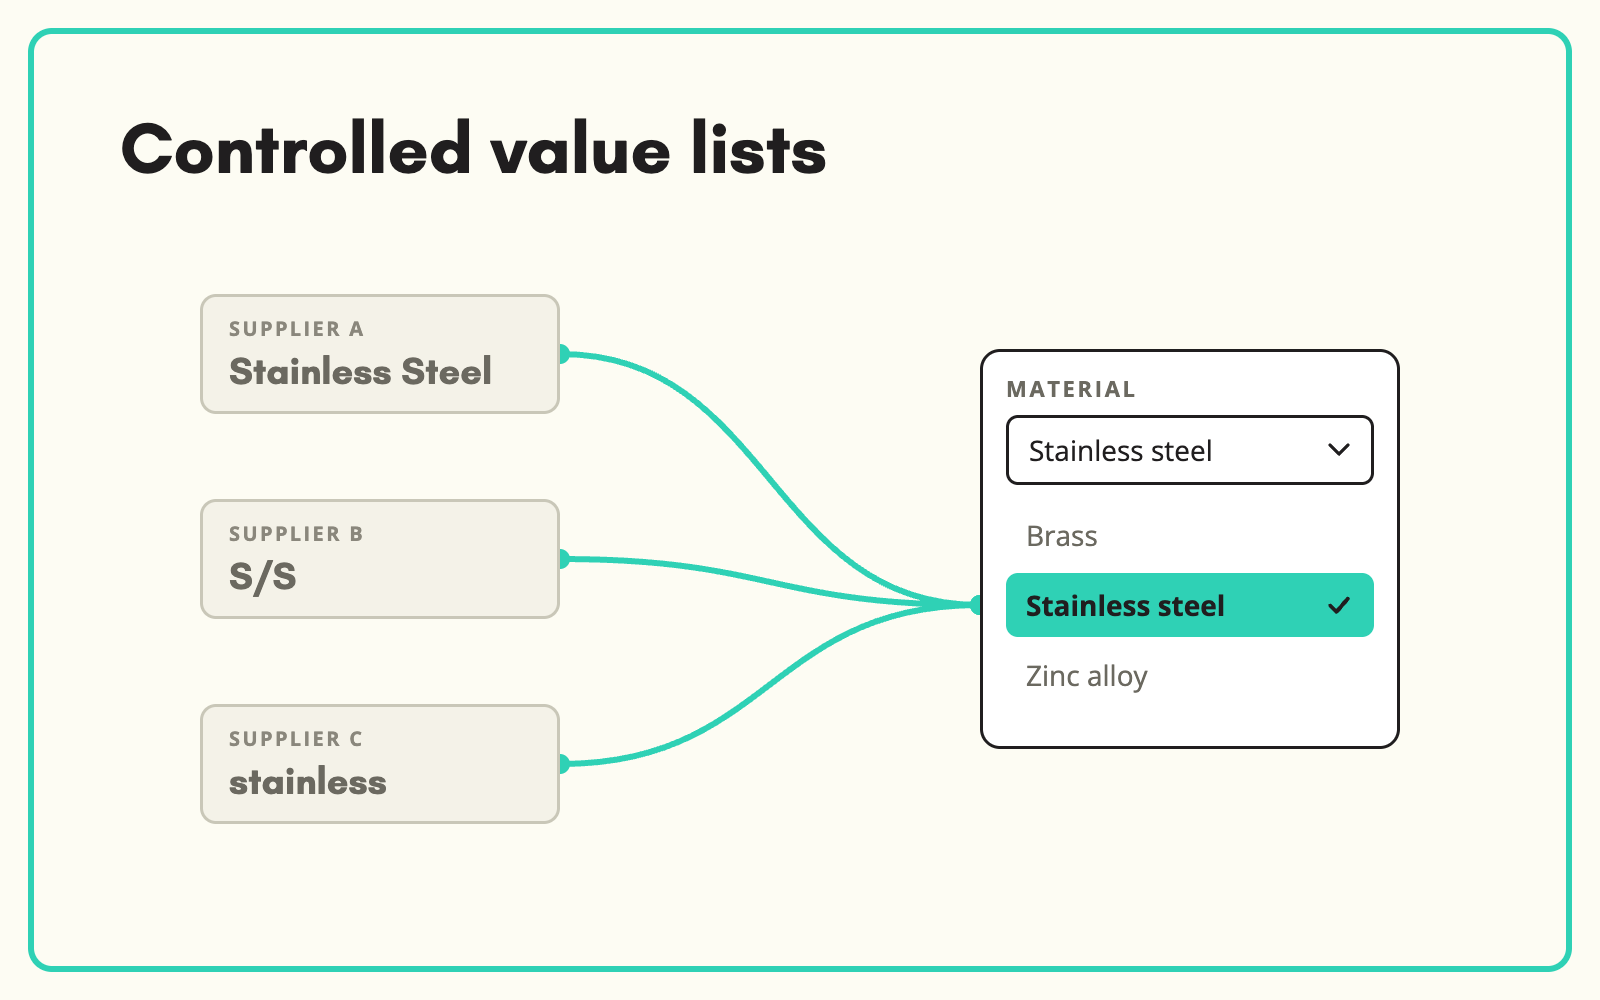Click the checkmark on Stainless steel option
Image resolution: width=1600 pixels, height=1000 pixels.
pyautogui.click(x=1338, y=605)
